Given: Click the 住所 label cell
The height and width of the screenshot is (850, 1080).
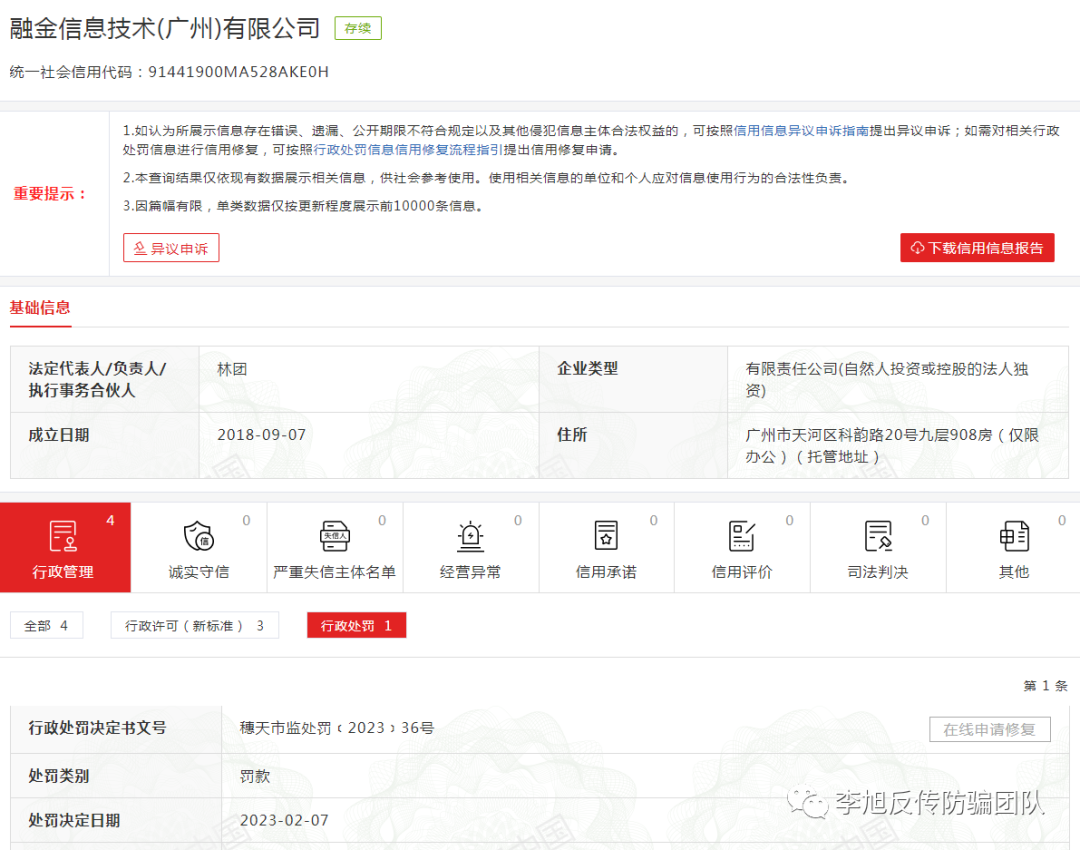Looking at the screenshot, I should pos(633,446).
